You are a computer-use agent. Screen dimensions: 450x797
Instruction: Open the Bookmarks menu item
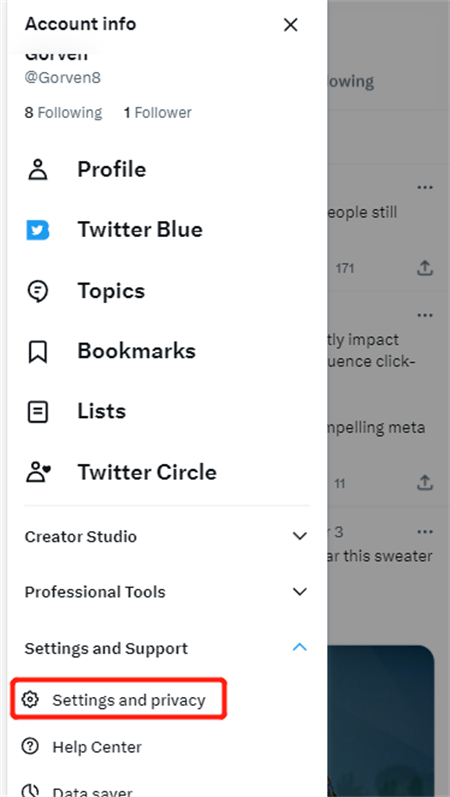pyautogui.click(x=136, y=351)
